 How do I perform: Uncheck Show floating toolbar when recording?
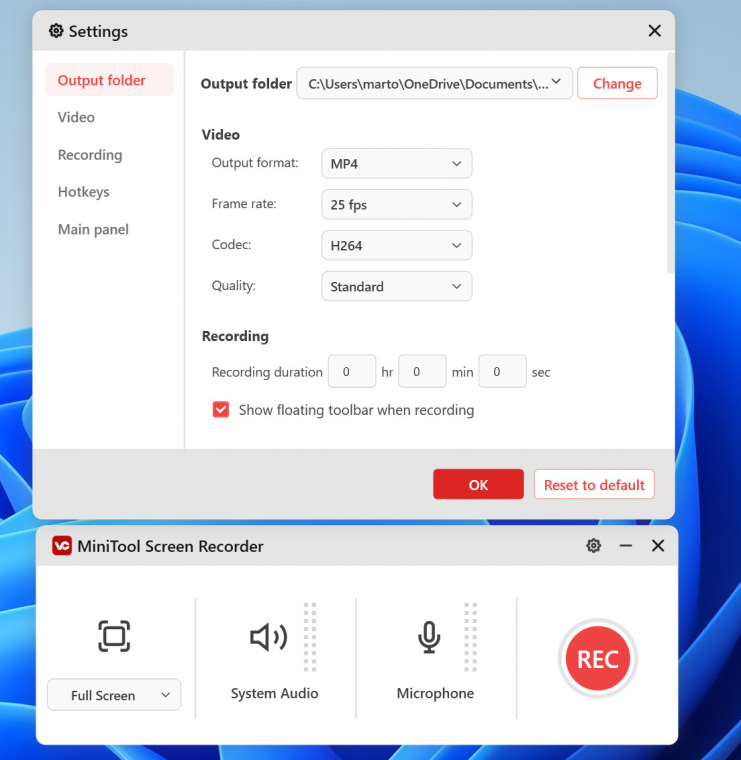pos(220,410)
